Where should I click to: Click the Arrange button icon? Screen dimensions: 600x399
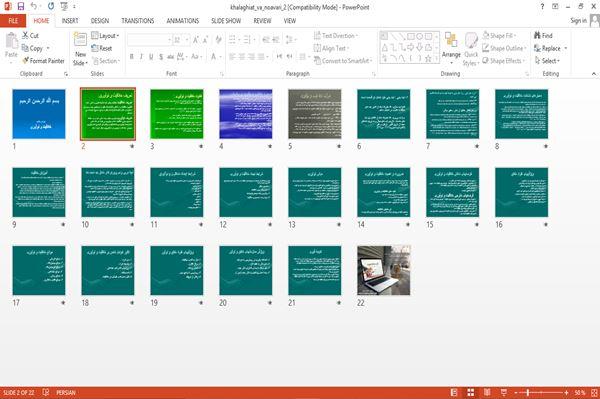[451, 40]
